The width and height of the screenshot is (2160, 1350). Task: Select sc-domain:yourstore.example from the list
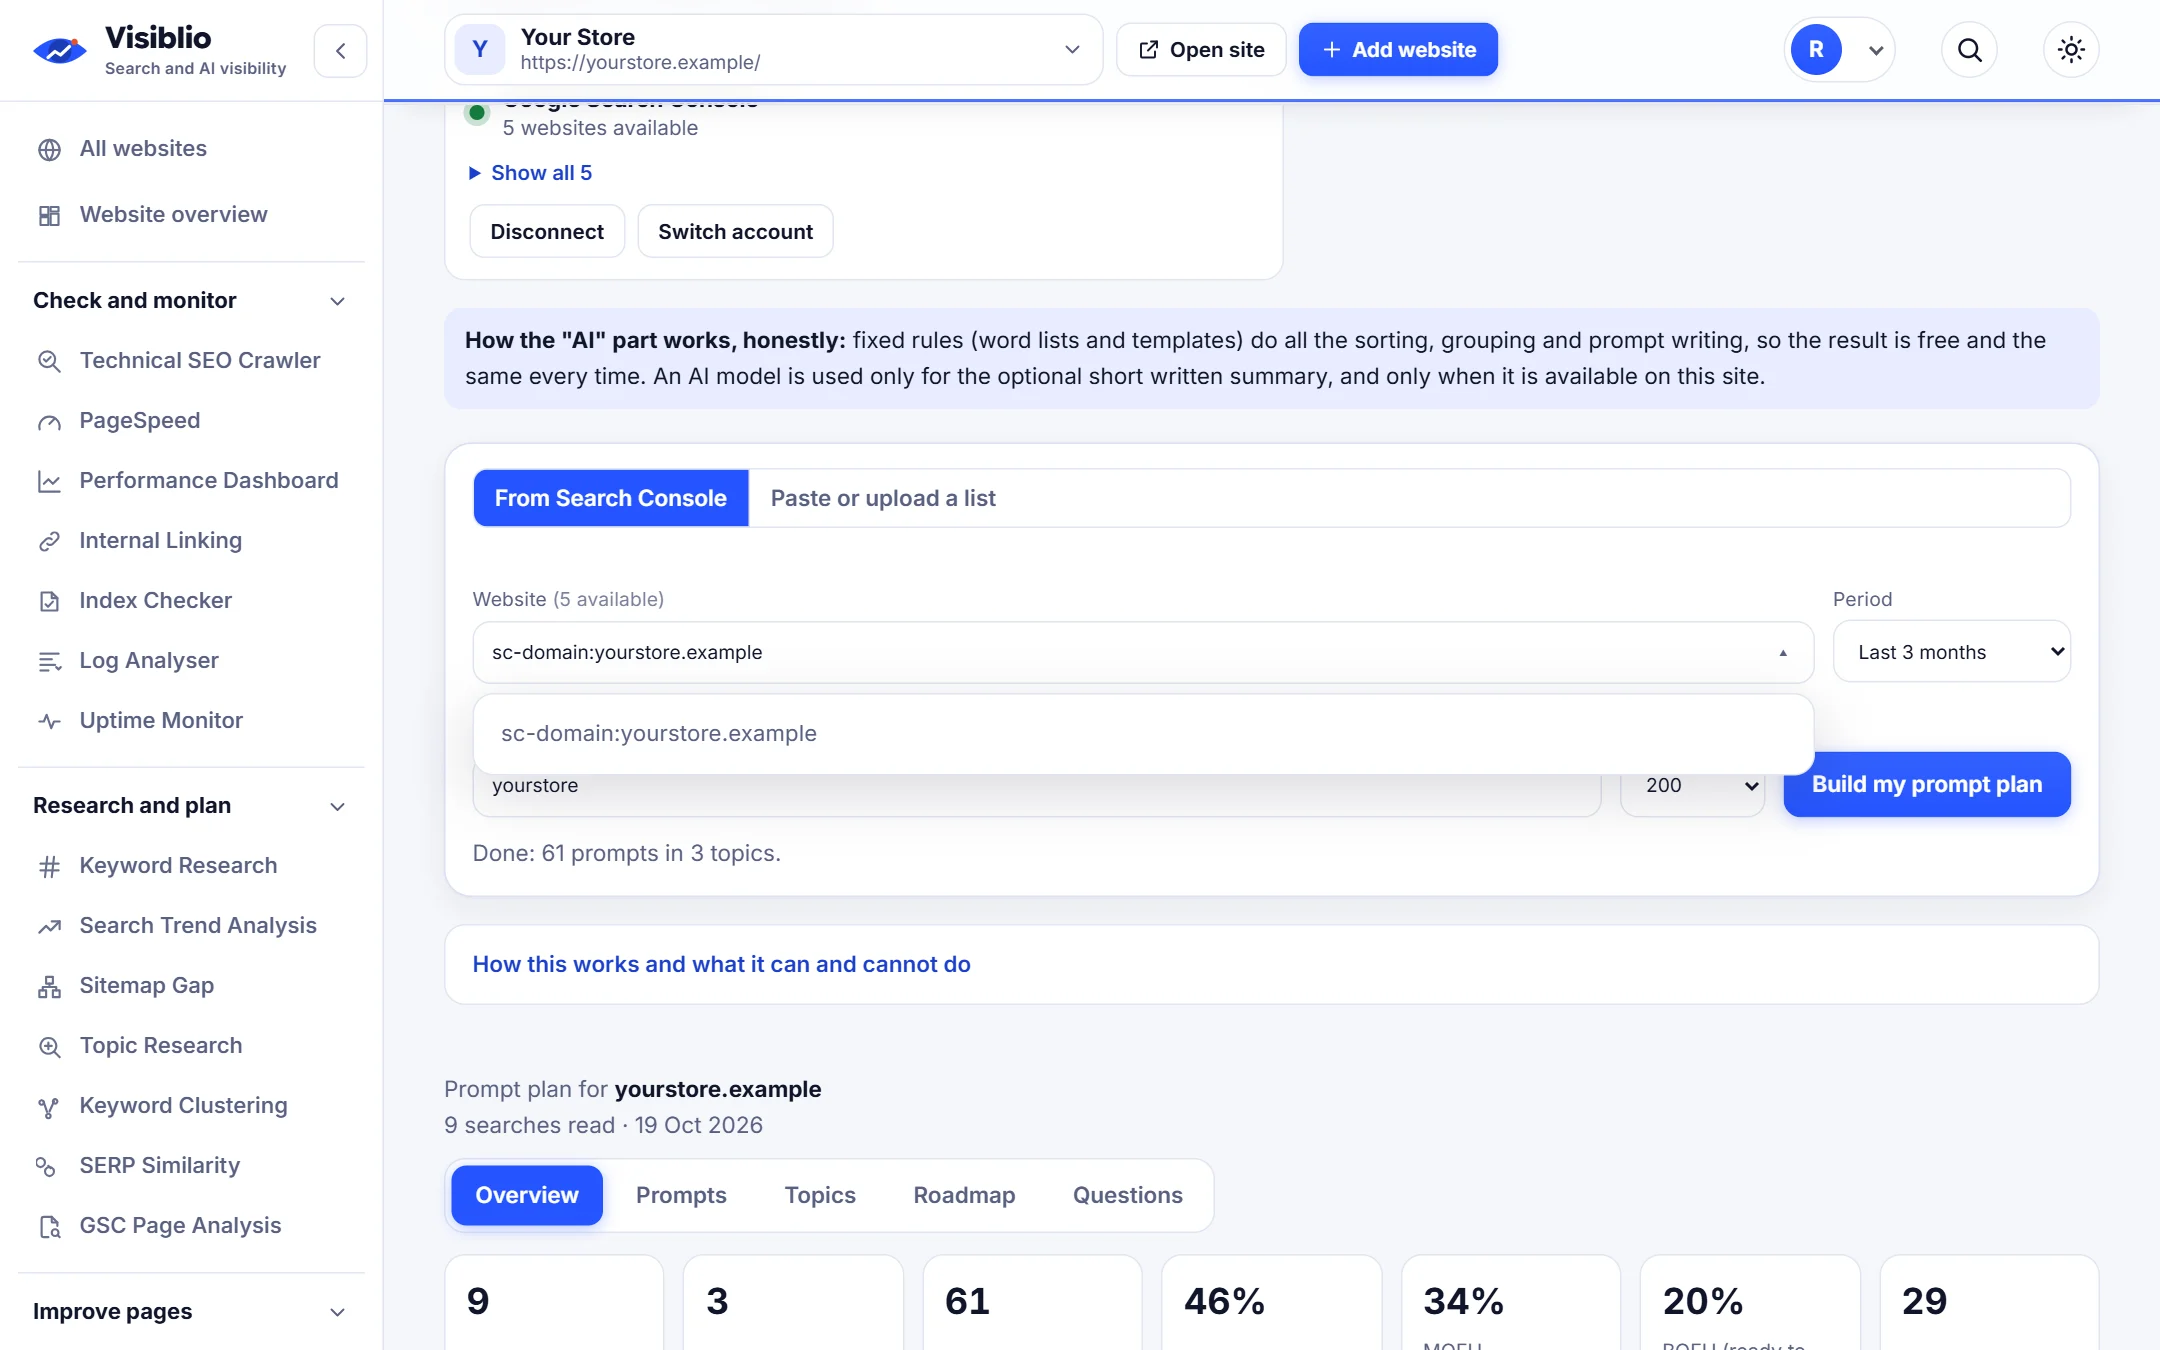click(1143, 734)
